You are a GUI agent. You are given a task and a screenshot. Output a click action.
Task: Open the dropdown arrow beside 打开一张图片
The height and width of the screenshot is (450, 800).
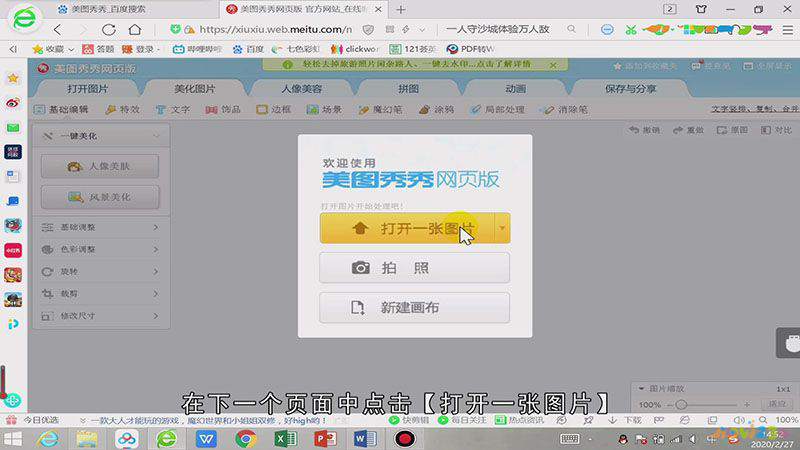[x=502, y=228]
